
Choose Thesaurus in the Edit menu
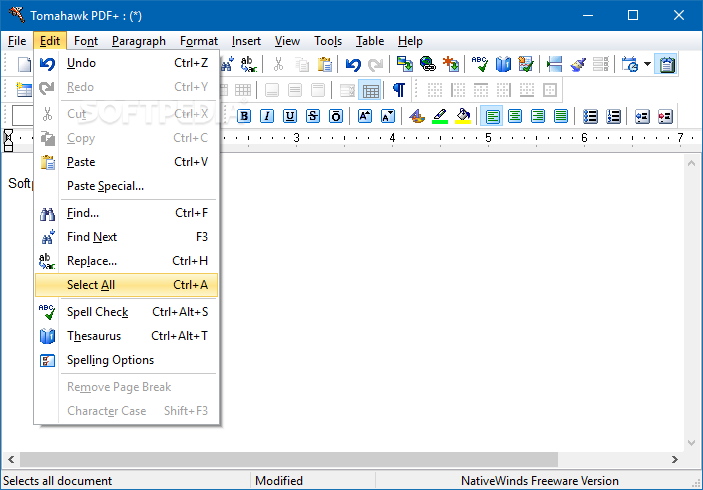126,336
